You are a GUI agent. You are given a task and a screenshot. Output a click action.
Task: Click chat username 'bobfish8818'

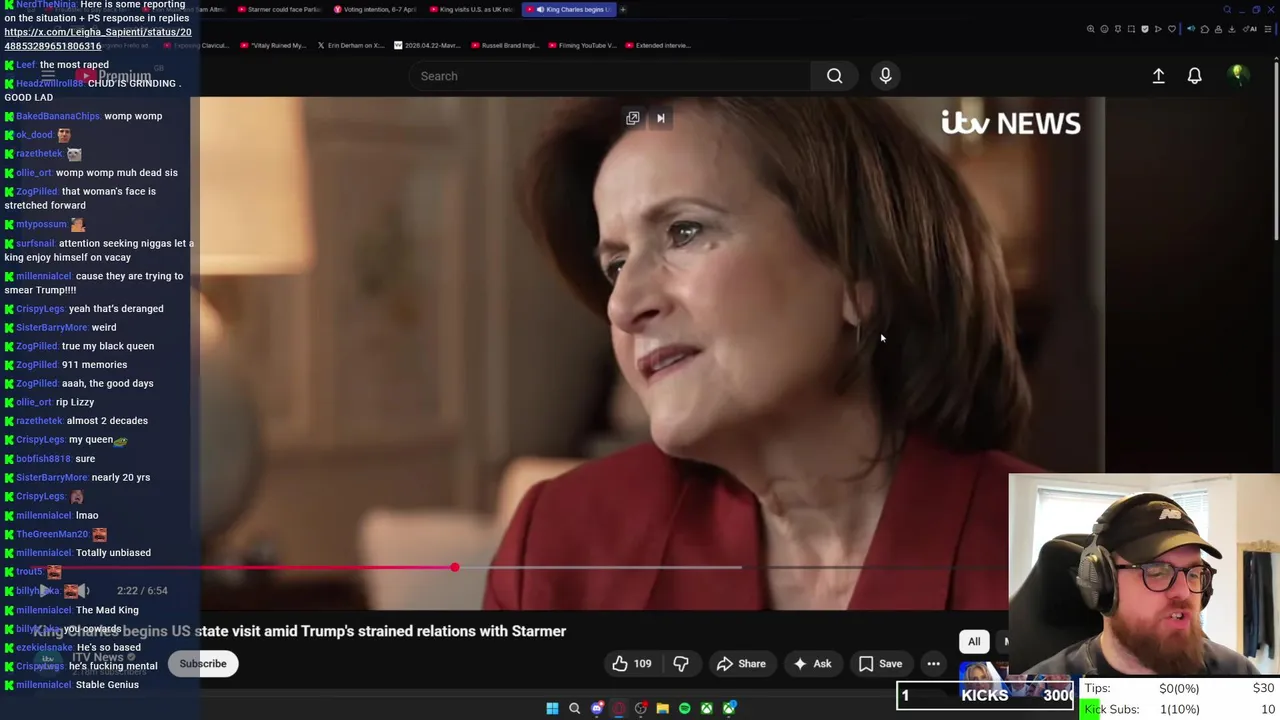(x=44, y=459)
